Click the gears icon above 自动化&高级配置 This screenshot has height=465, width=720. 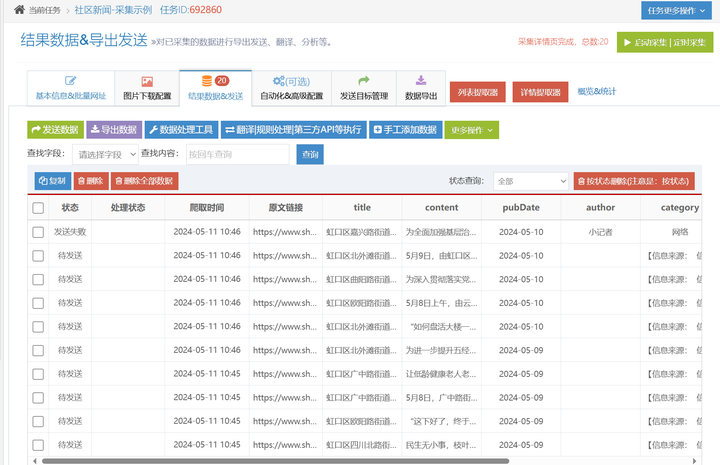pos(278,81)
